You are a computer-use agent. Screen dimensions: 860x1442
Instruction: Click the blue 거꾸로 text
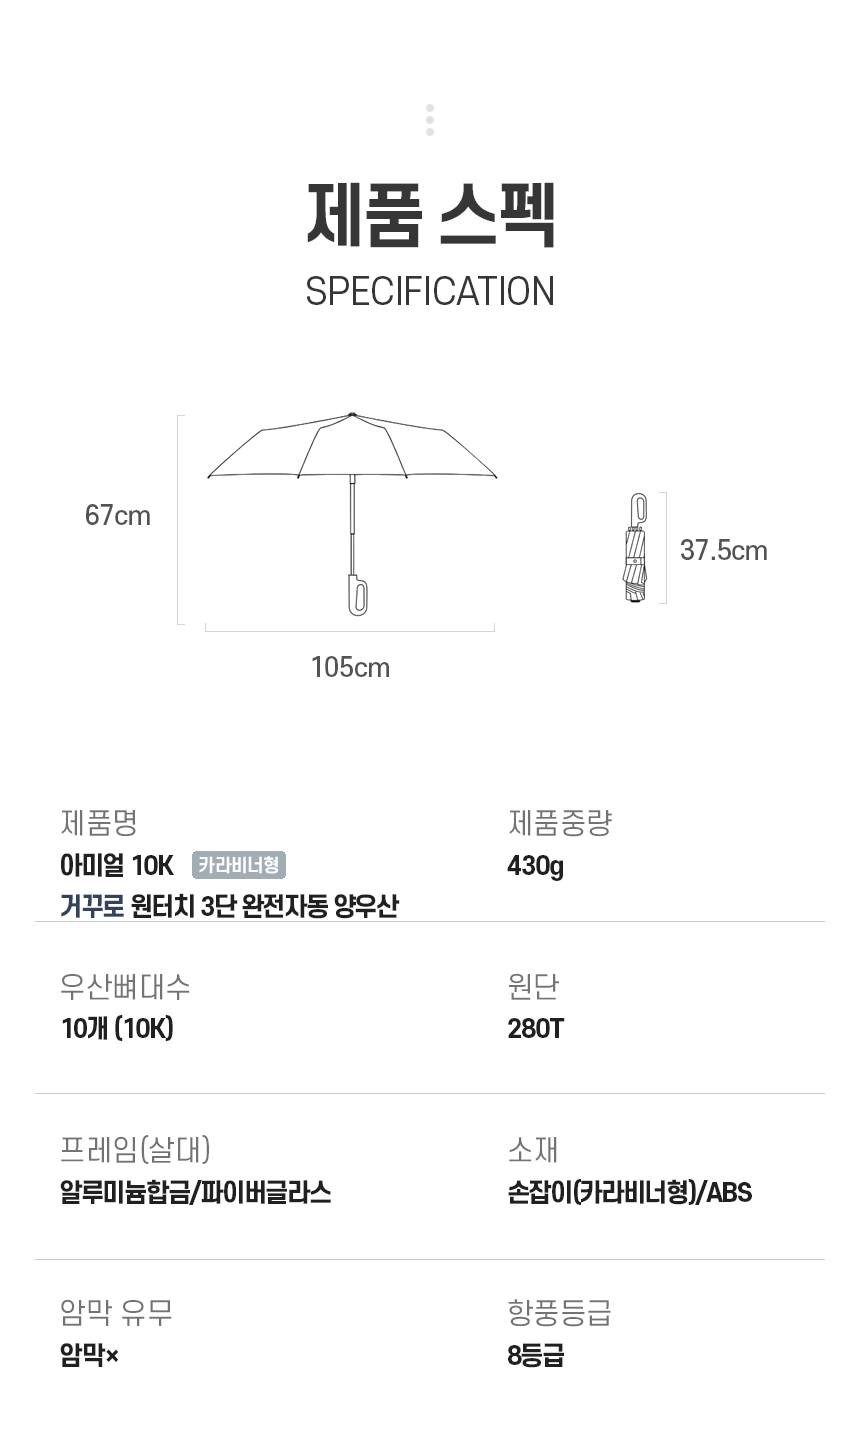(92, 906)
